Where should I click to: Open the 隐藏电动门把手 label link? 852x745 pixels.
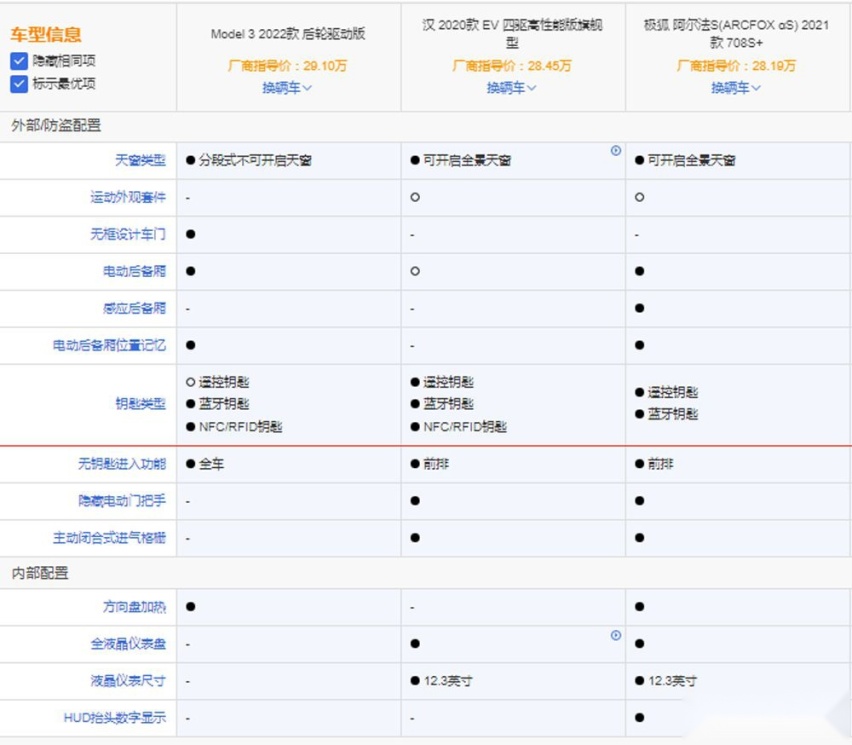(x=122, y=500)
